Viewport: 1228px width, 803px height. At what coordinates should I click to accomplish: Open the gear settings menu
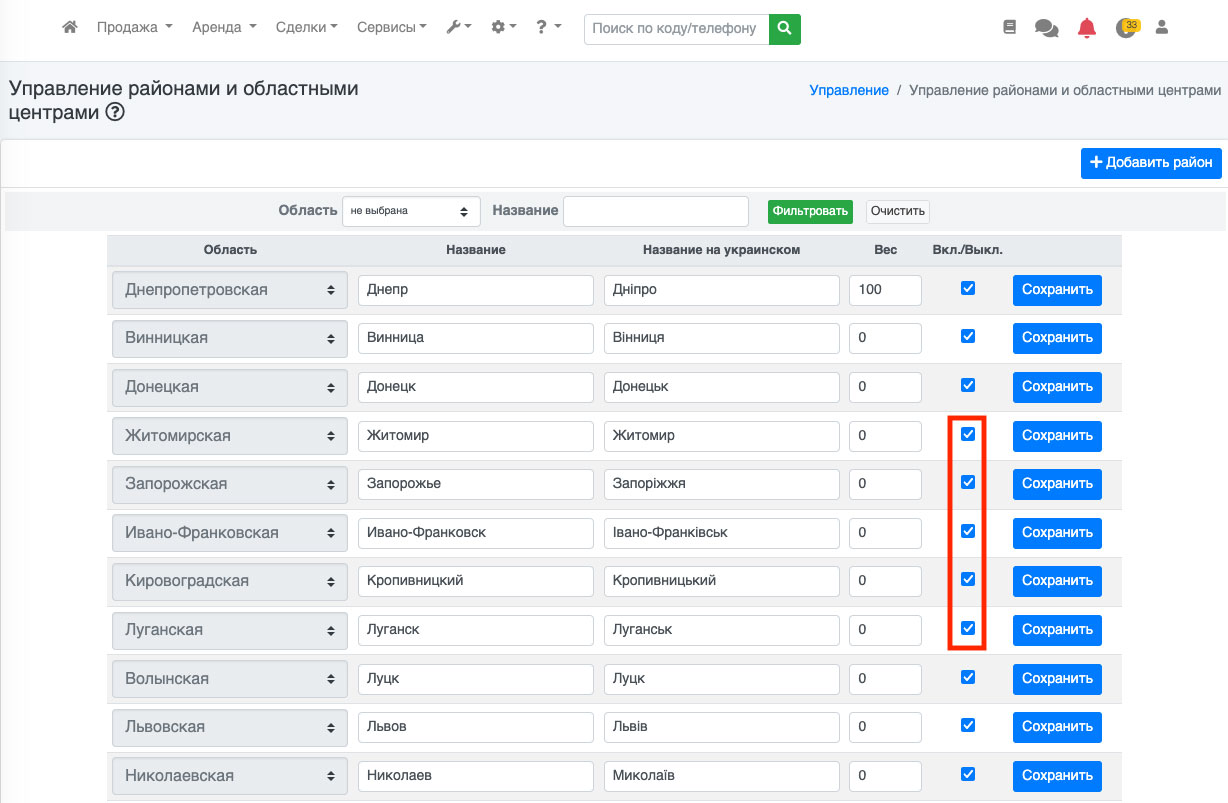tap(503, 28)
